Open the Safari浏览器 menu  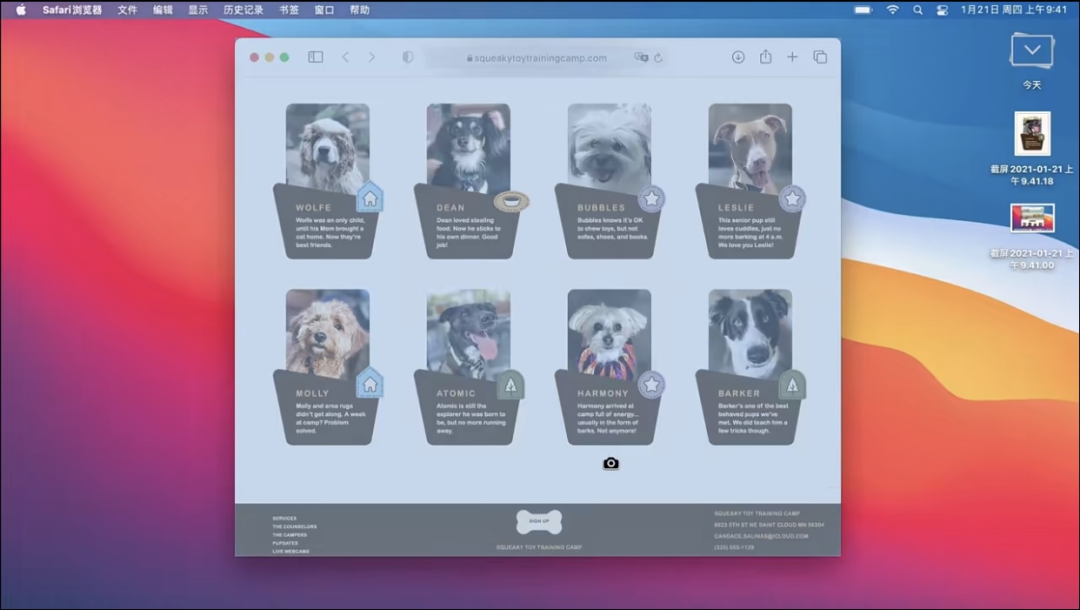point(72,10)
